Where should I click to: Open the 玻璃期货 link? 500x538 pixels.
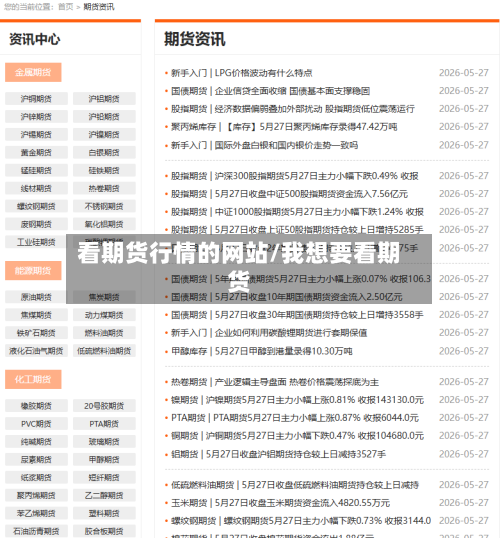pos(104,442)
